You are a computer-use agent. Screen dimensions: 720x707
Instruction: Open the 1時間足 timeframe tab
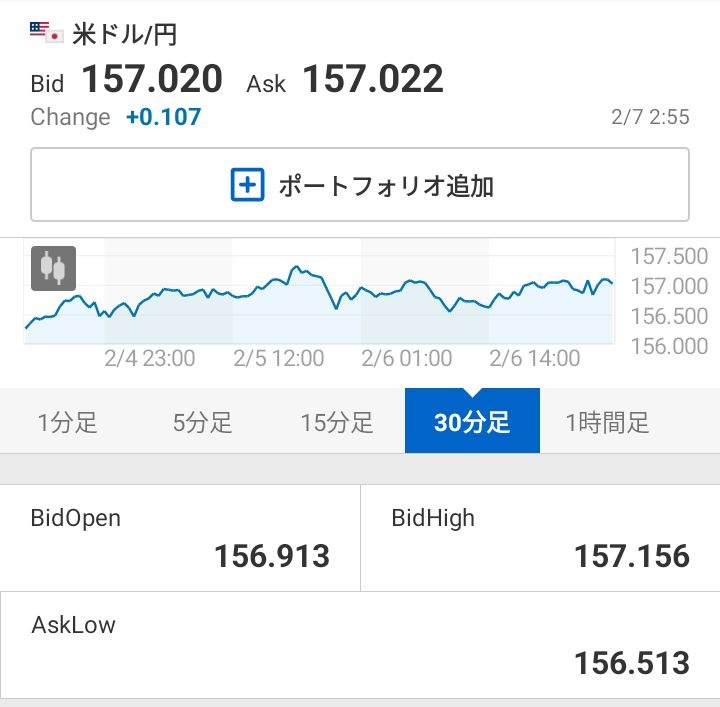(607, 422)
